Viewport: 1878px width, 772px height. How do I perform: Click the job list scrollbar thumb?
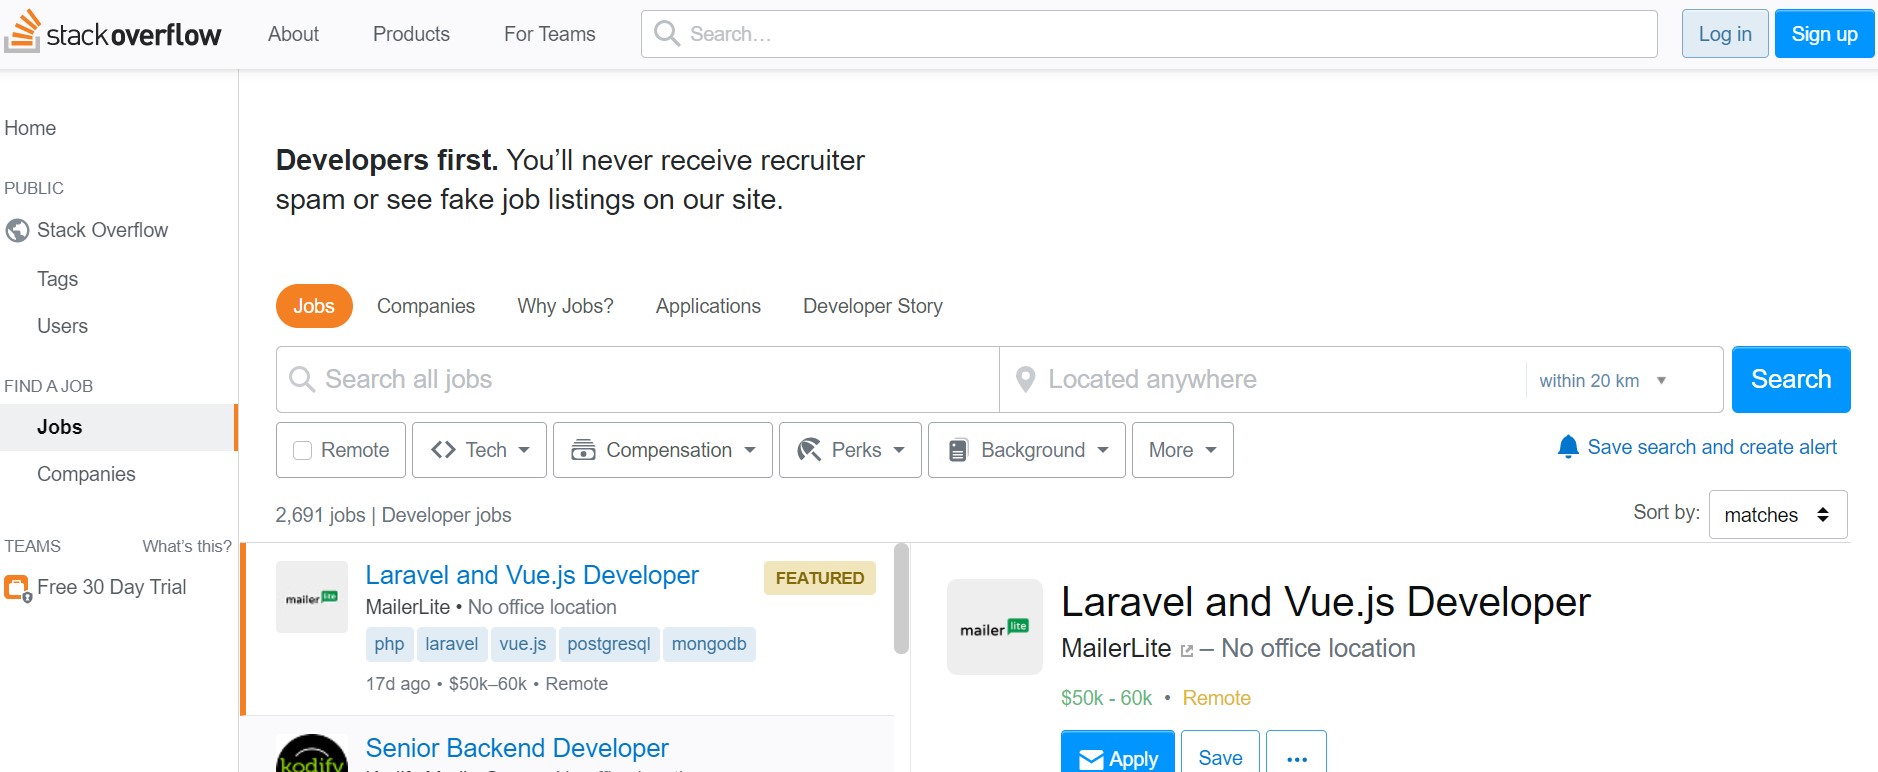coord(902,598)
